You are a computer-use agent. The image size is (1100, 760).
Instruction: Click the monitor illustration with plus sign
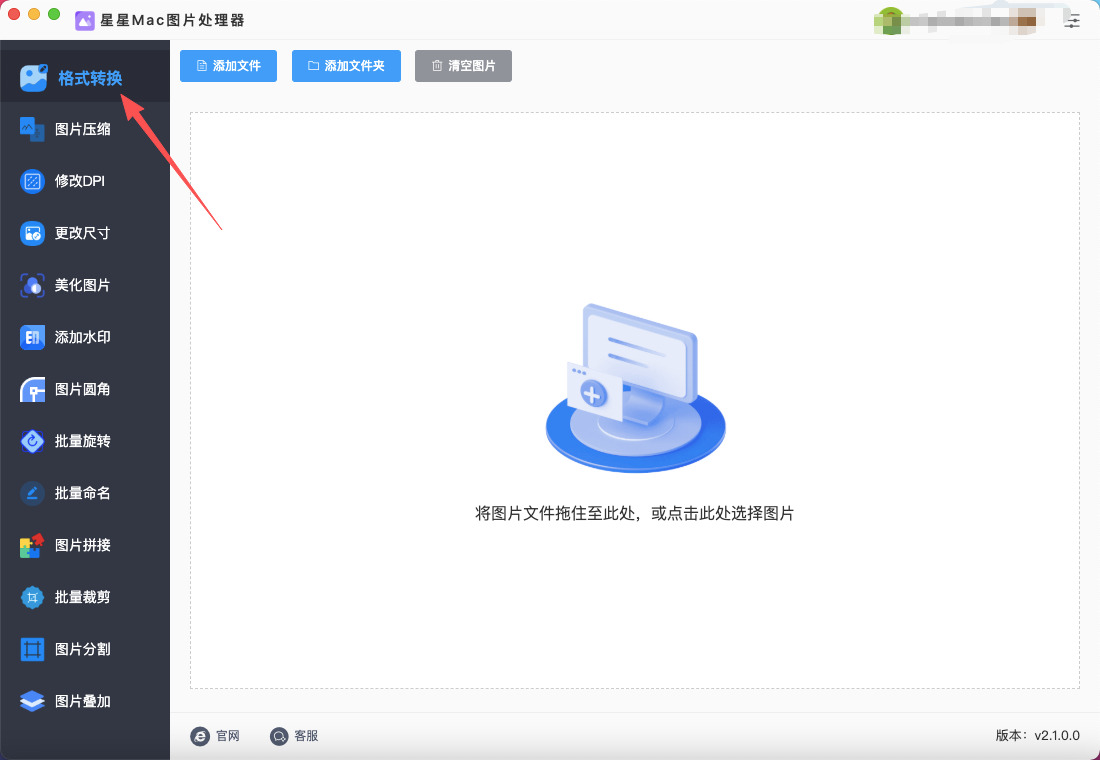[x=636, y=387]
